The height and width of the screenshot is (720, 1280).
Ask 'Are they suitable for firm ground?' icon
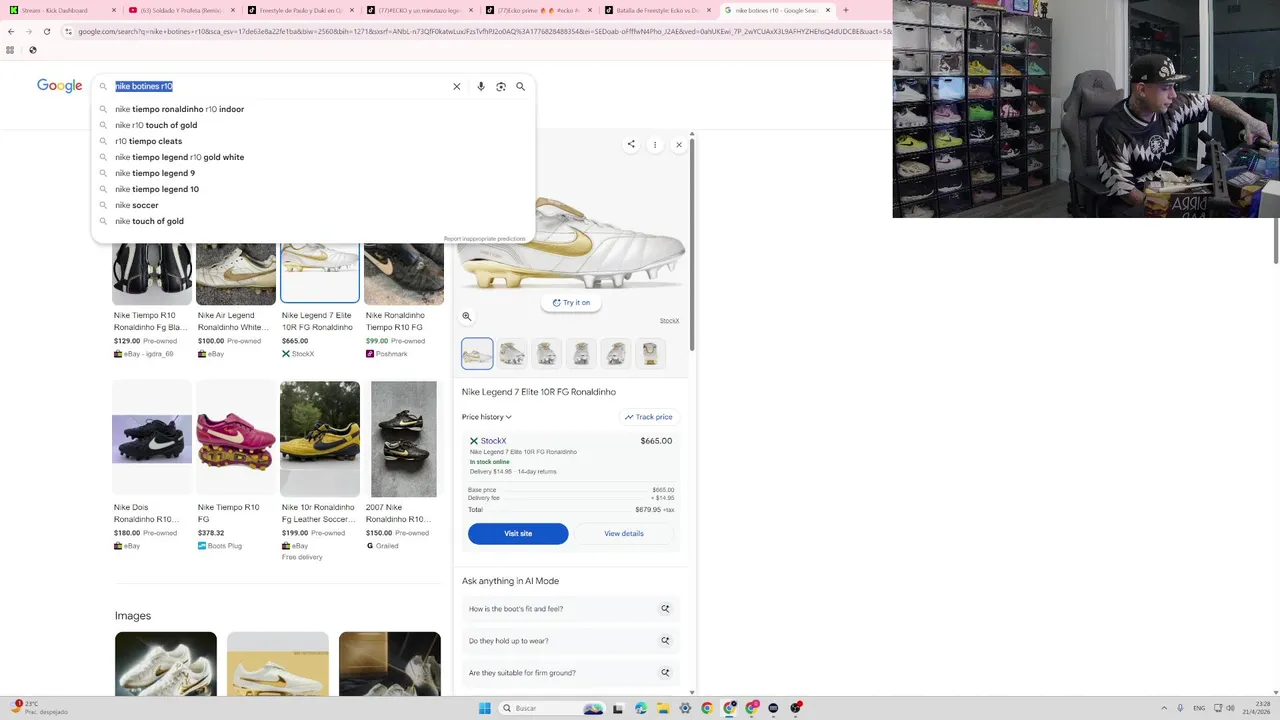pos(665,672)
